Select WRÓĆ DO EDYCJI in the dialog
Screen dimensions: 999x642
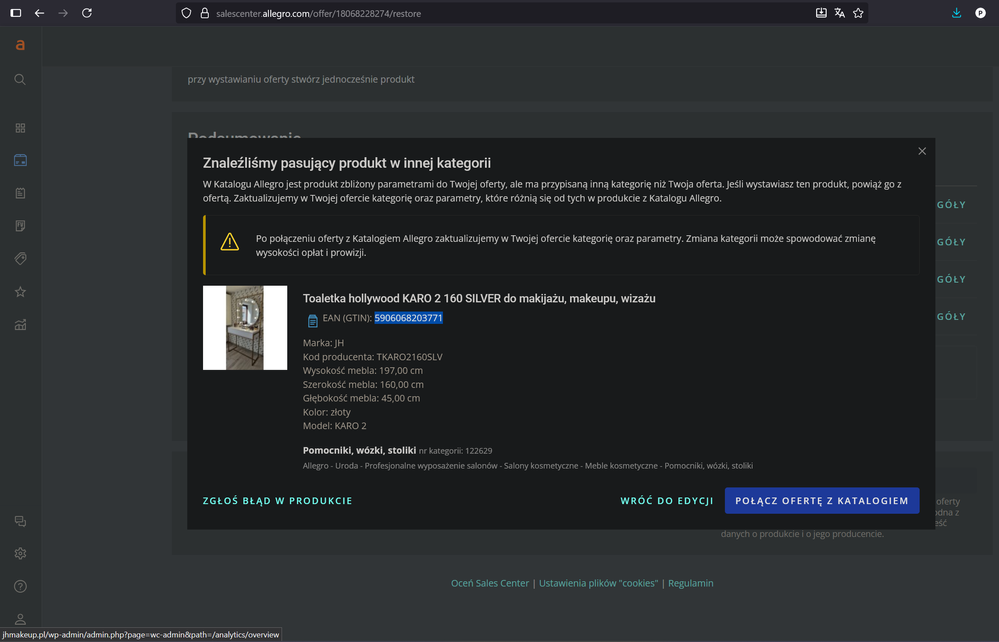667,500
